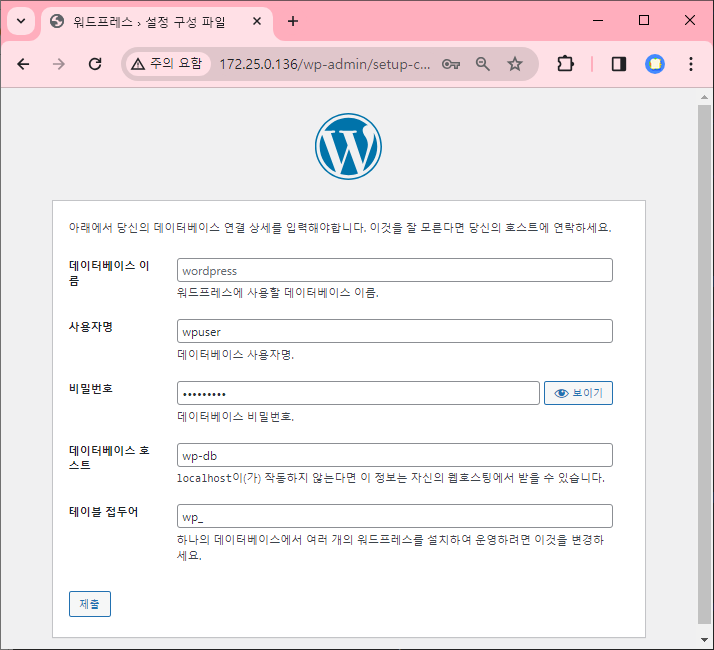Select the 워드프레스 설정 구성 파일 tab
714x650 pixels.
157,21
